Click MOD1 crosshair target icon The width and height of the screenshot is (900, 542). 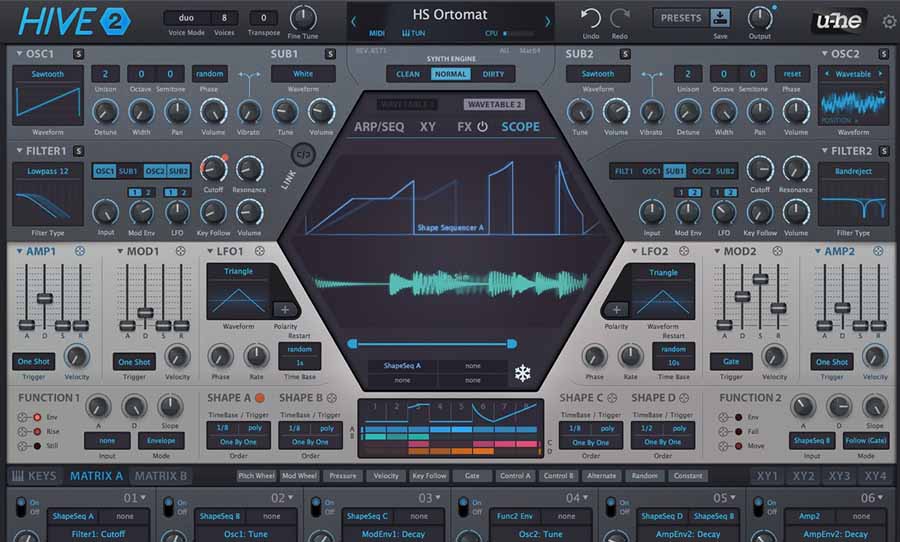click(x=180, y=251)
